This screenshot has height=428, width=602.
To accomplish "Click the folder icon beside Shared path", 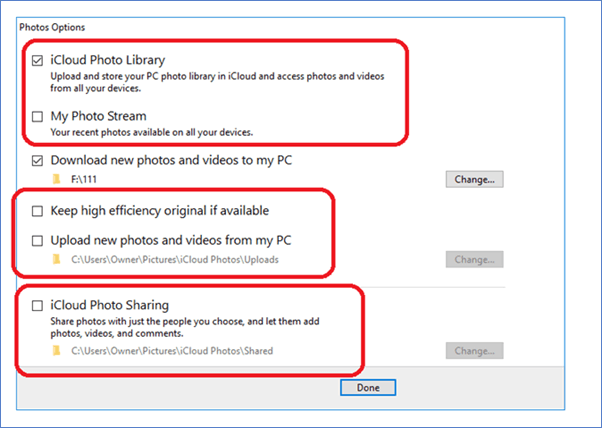I will click(57, 351).
